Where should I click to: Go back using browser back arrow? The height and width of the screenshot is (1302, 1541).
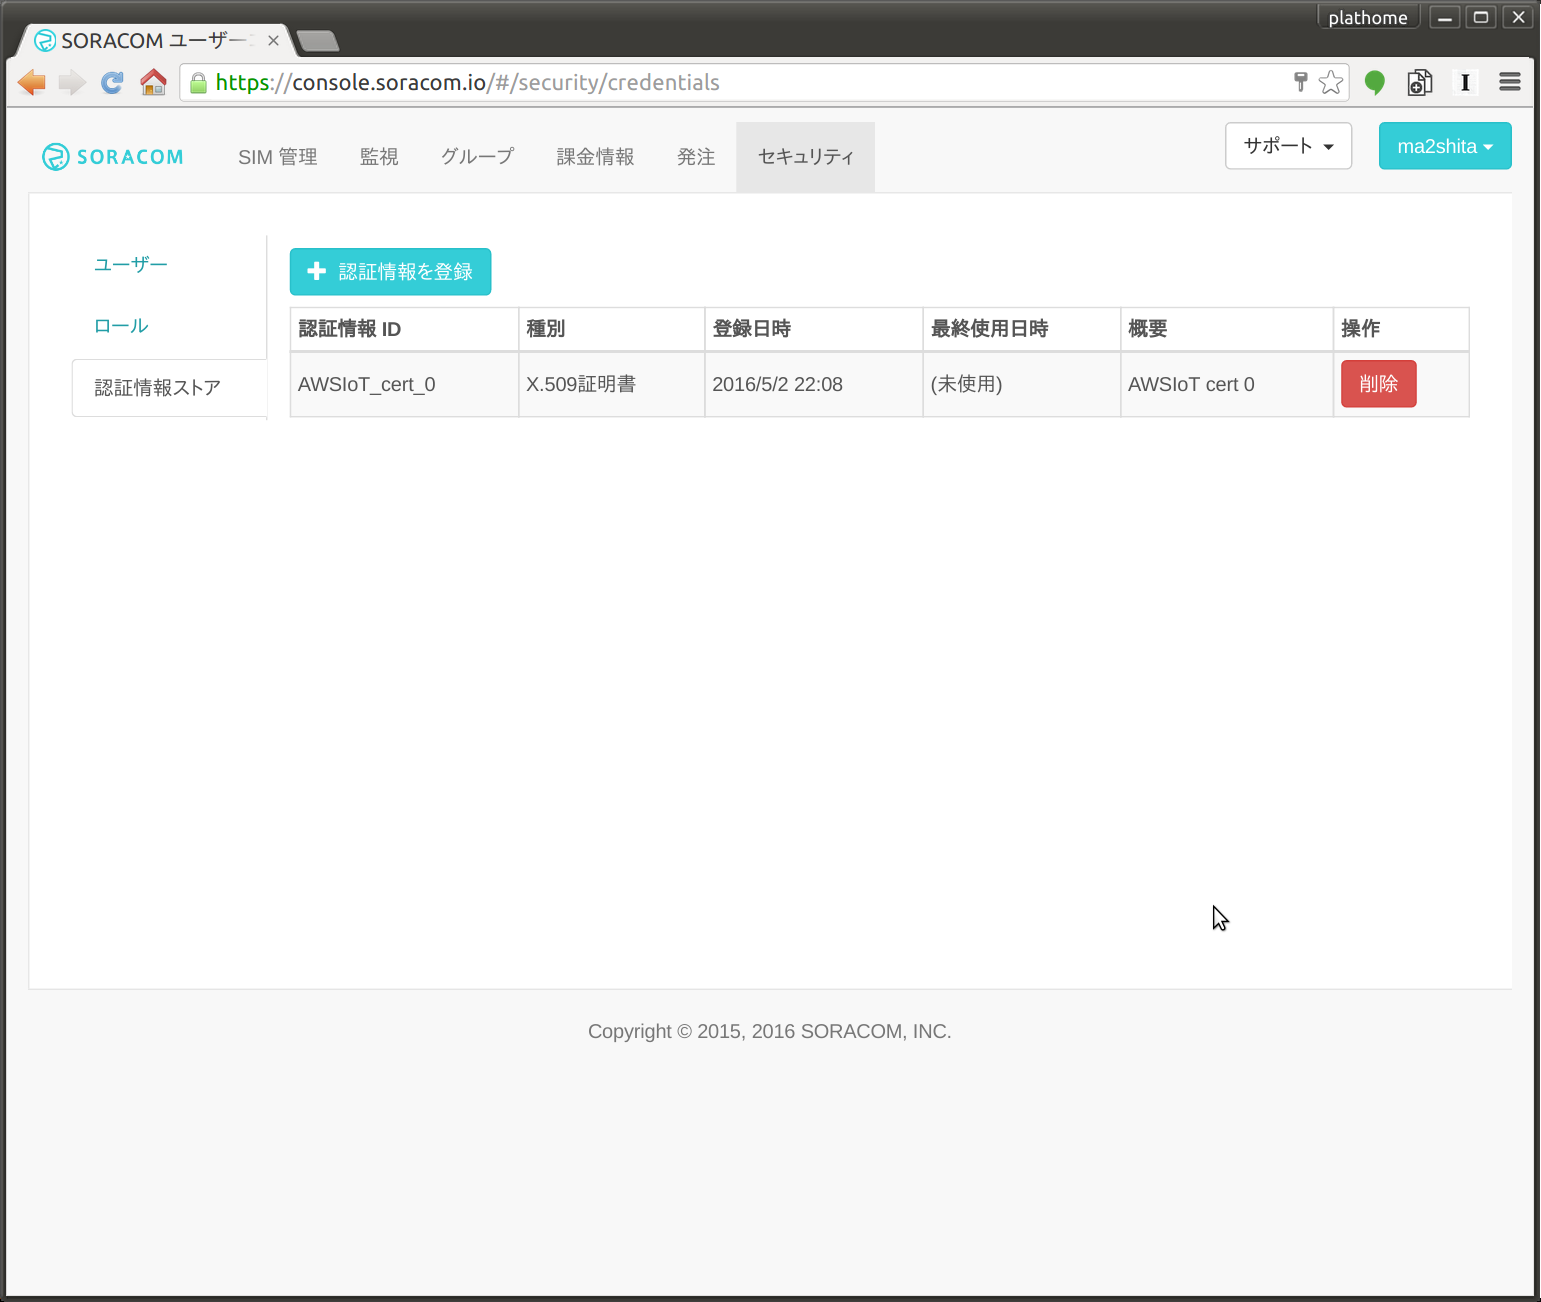tap(32, 83)
